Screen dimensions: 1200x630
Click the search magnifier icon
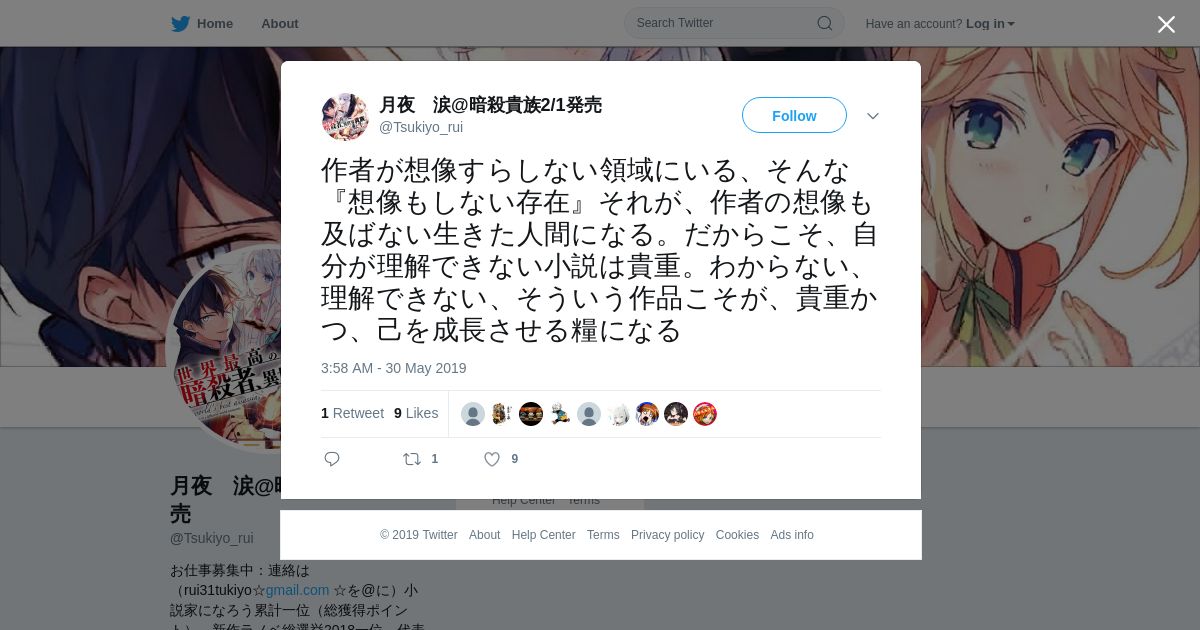[825, 23]
